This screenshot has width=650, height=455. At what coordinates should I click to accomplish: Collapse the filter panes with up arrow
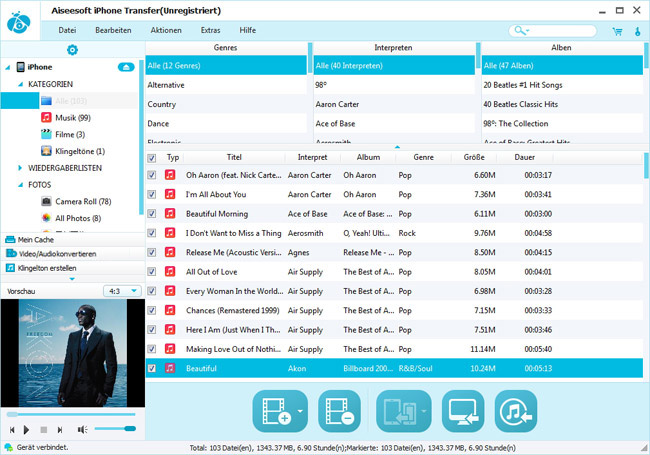[397, 147]
